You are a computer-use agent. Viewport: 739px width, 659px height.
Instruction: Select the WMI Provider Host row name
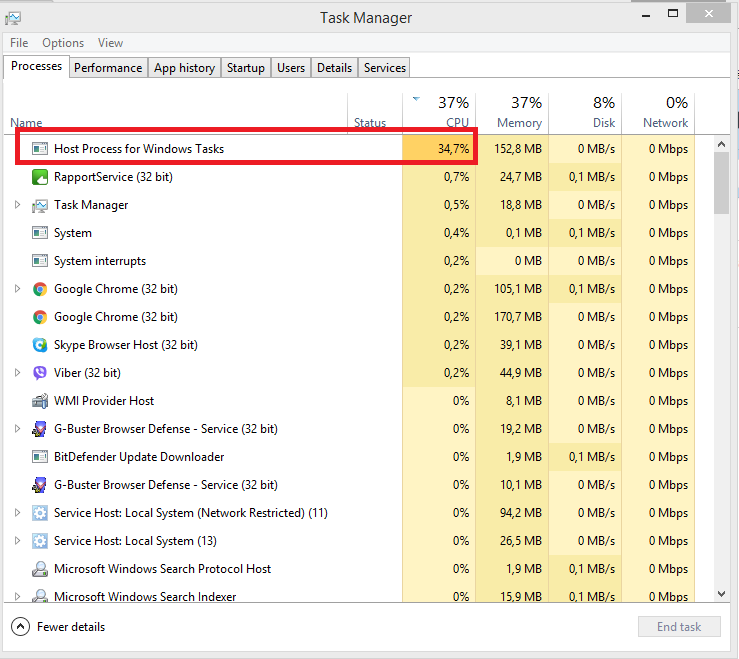pos(104,401)
